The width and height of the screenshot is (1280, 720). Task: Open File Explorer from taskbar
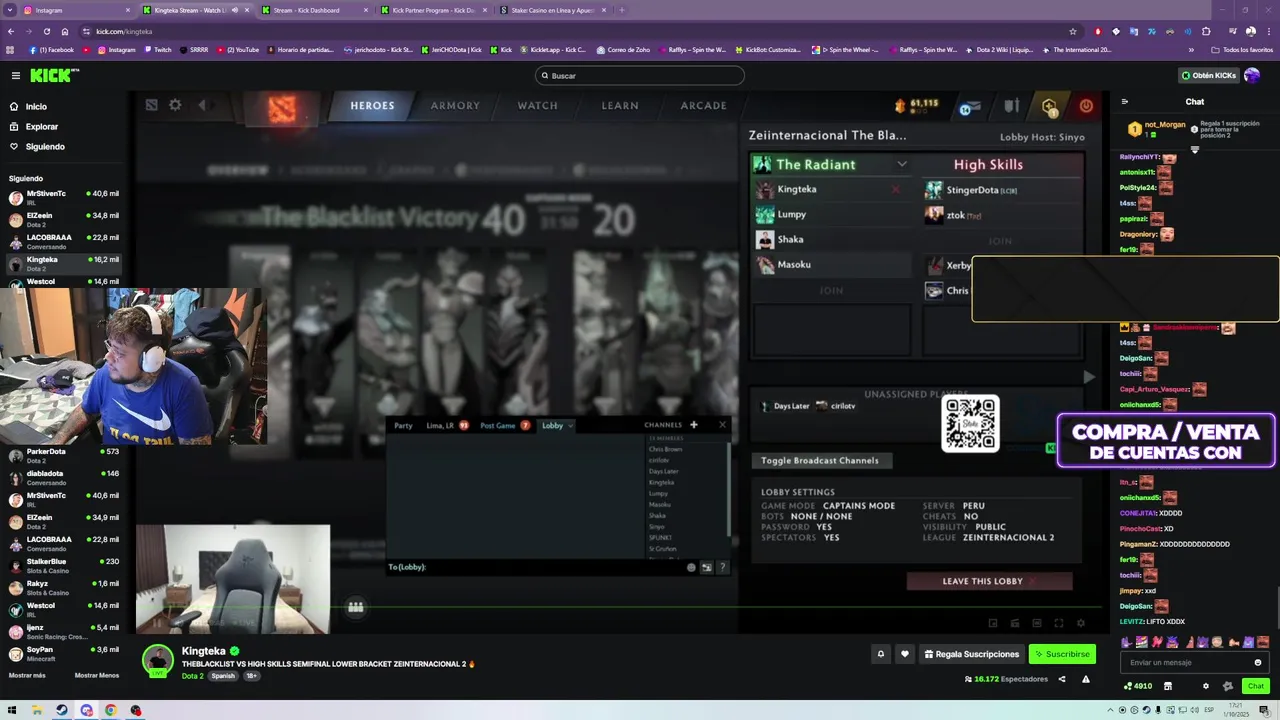click(x=37, y=710)
